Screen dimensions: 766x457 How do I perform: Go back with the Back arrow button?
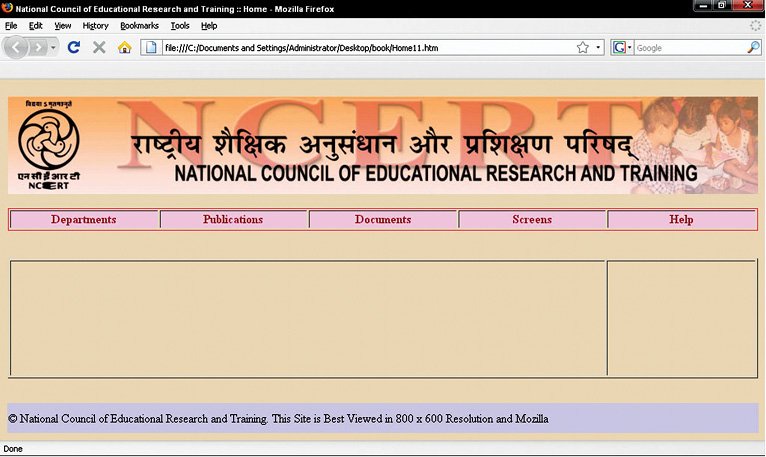click(16, 47)
